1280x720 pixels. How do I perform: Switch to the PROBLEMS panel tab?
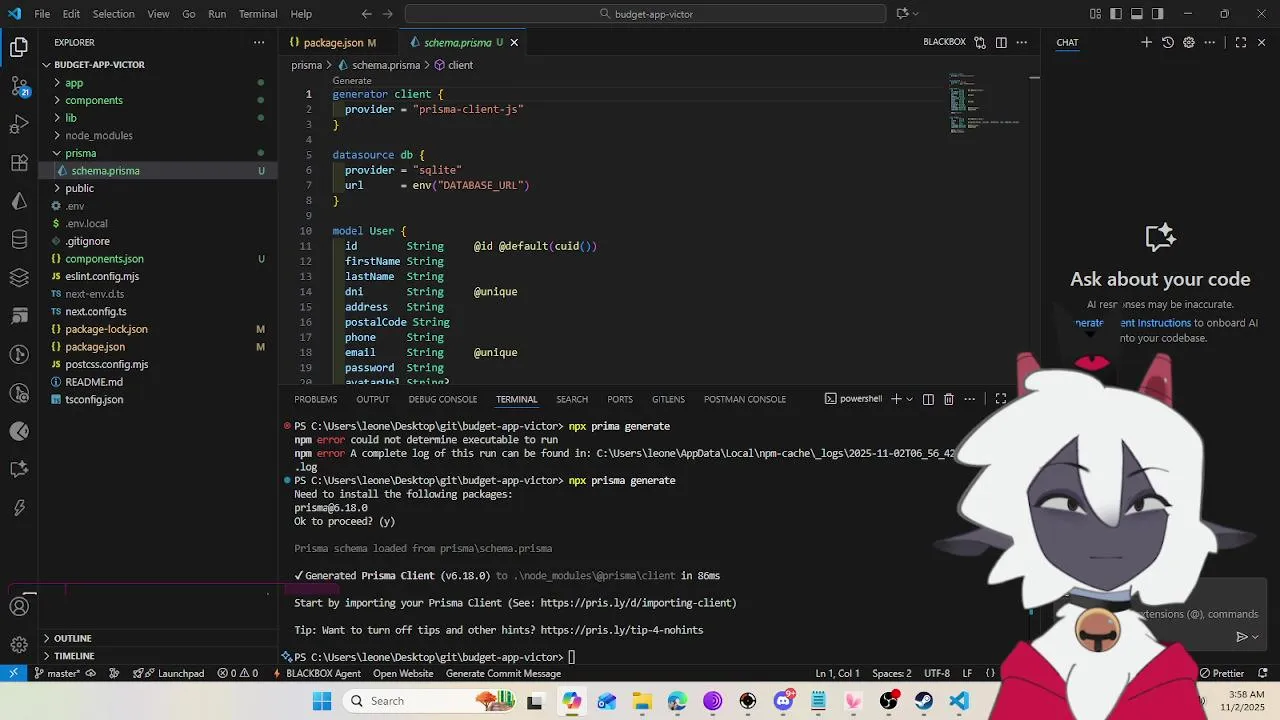tap(316, 399)
